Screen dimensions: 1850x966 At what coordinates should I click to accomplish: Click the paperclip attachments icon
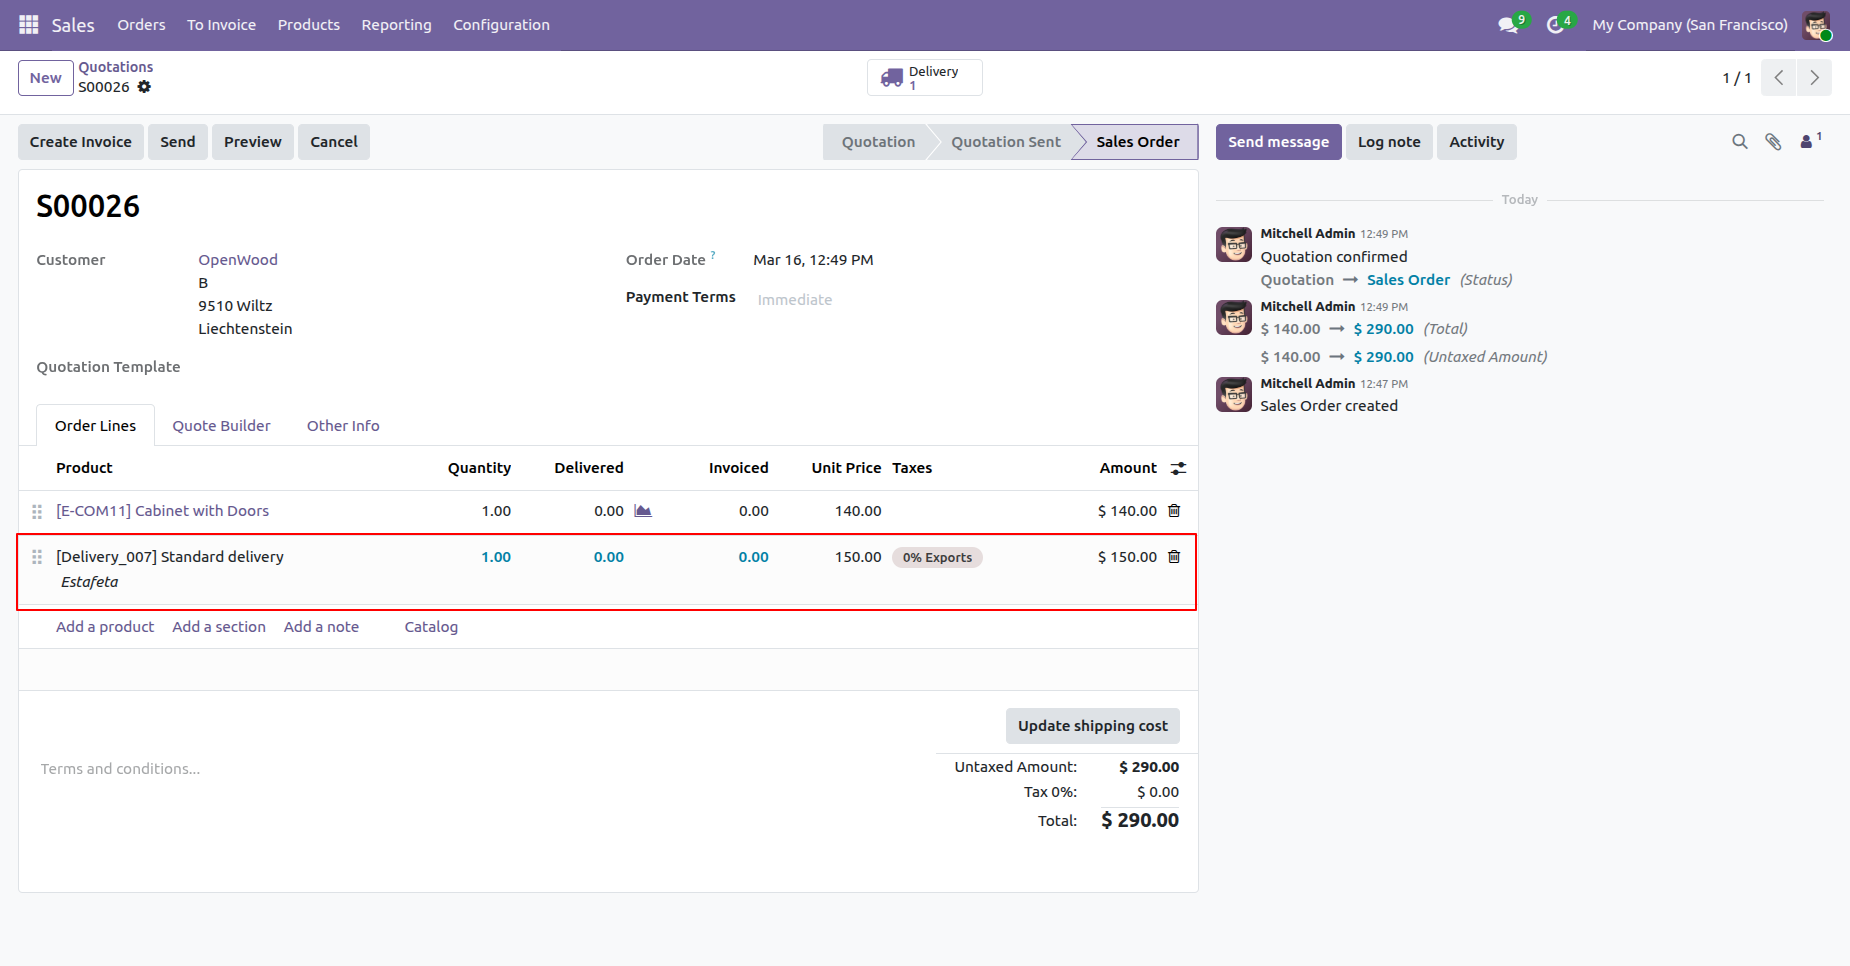click(x=1773, y=142)
